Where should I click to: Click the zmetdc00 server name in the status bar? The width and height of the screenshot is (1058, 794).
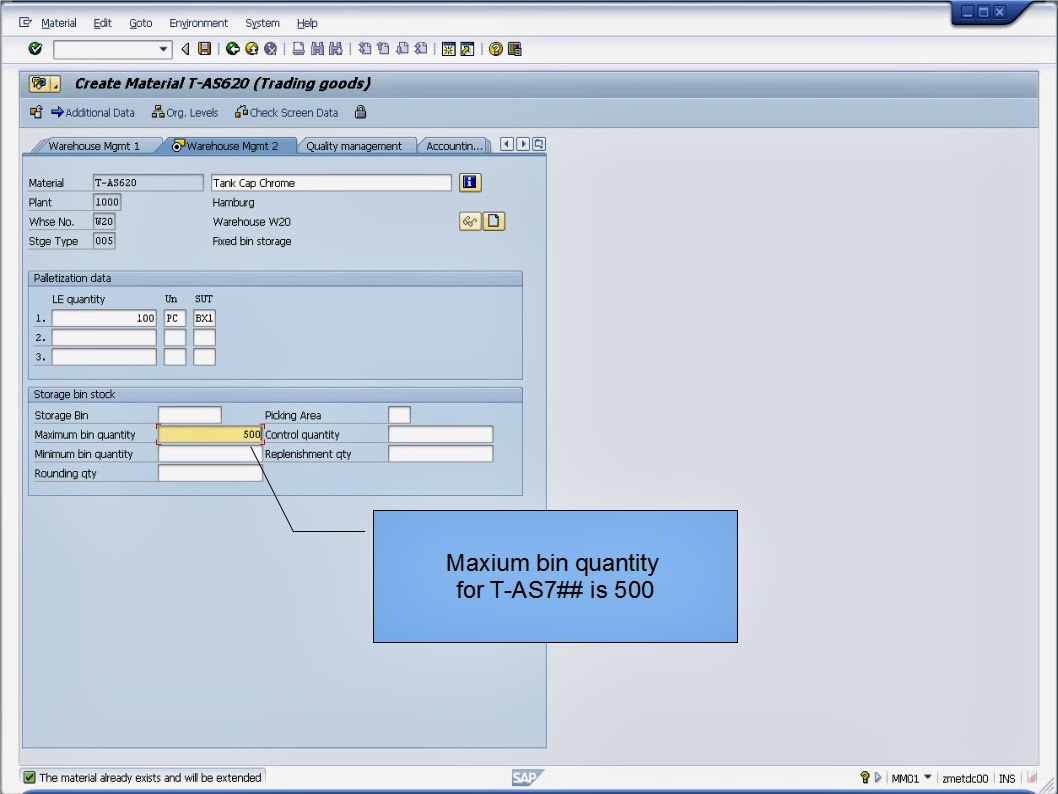click(x=965, y=778)
